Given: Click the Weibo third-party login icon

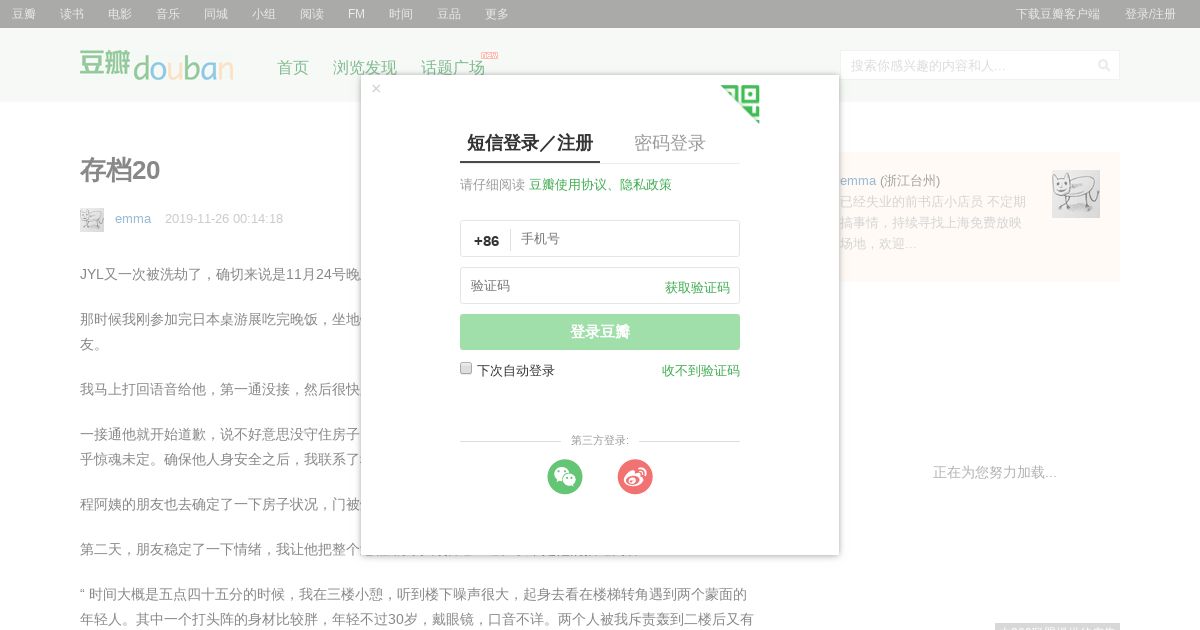Looking at the screenshot, I should click(x=635, y=477).
